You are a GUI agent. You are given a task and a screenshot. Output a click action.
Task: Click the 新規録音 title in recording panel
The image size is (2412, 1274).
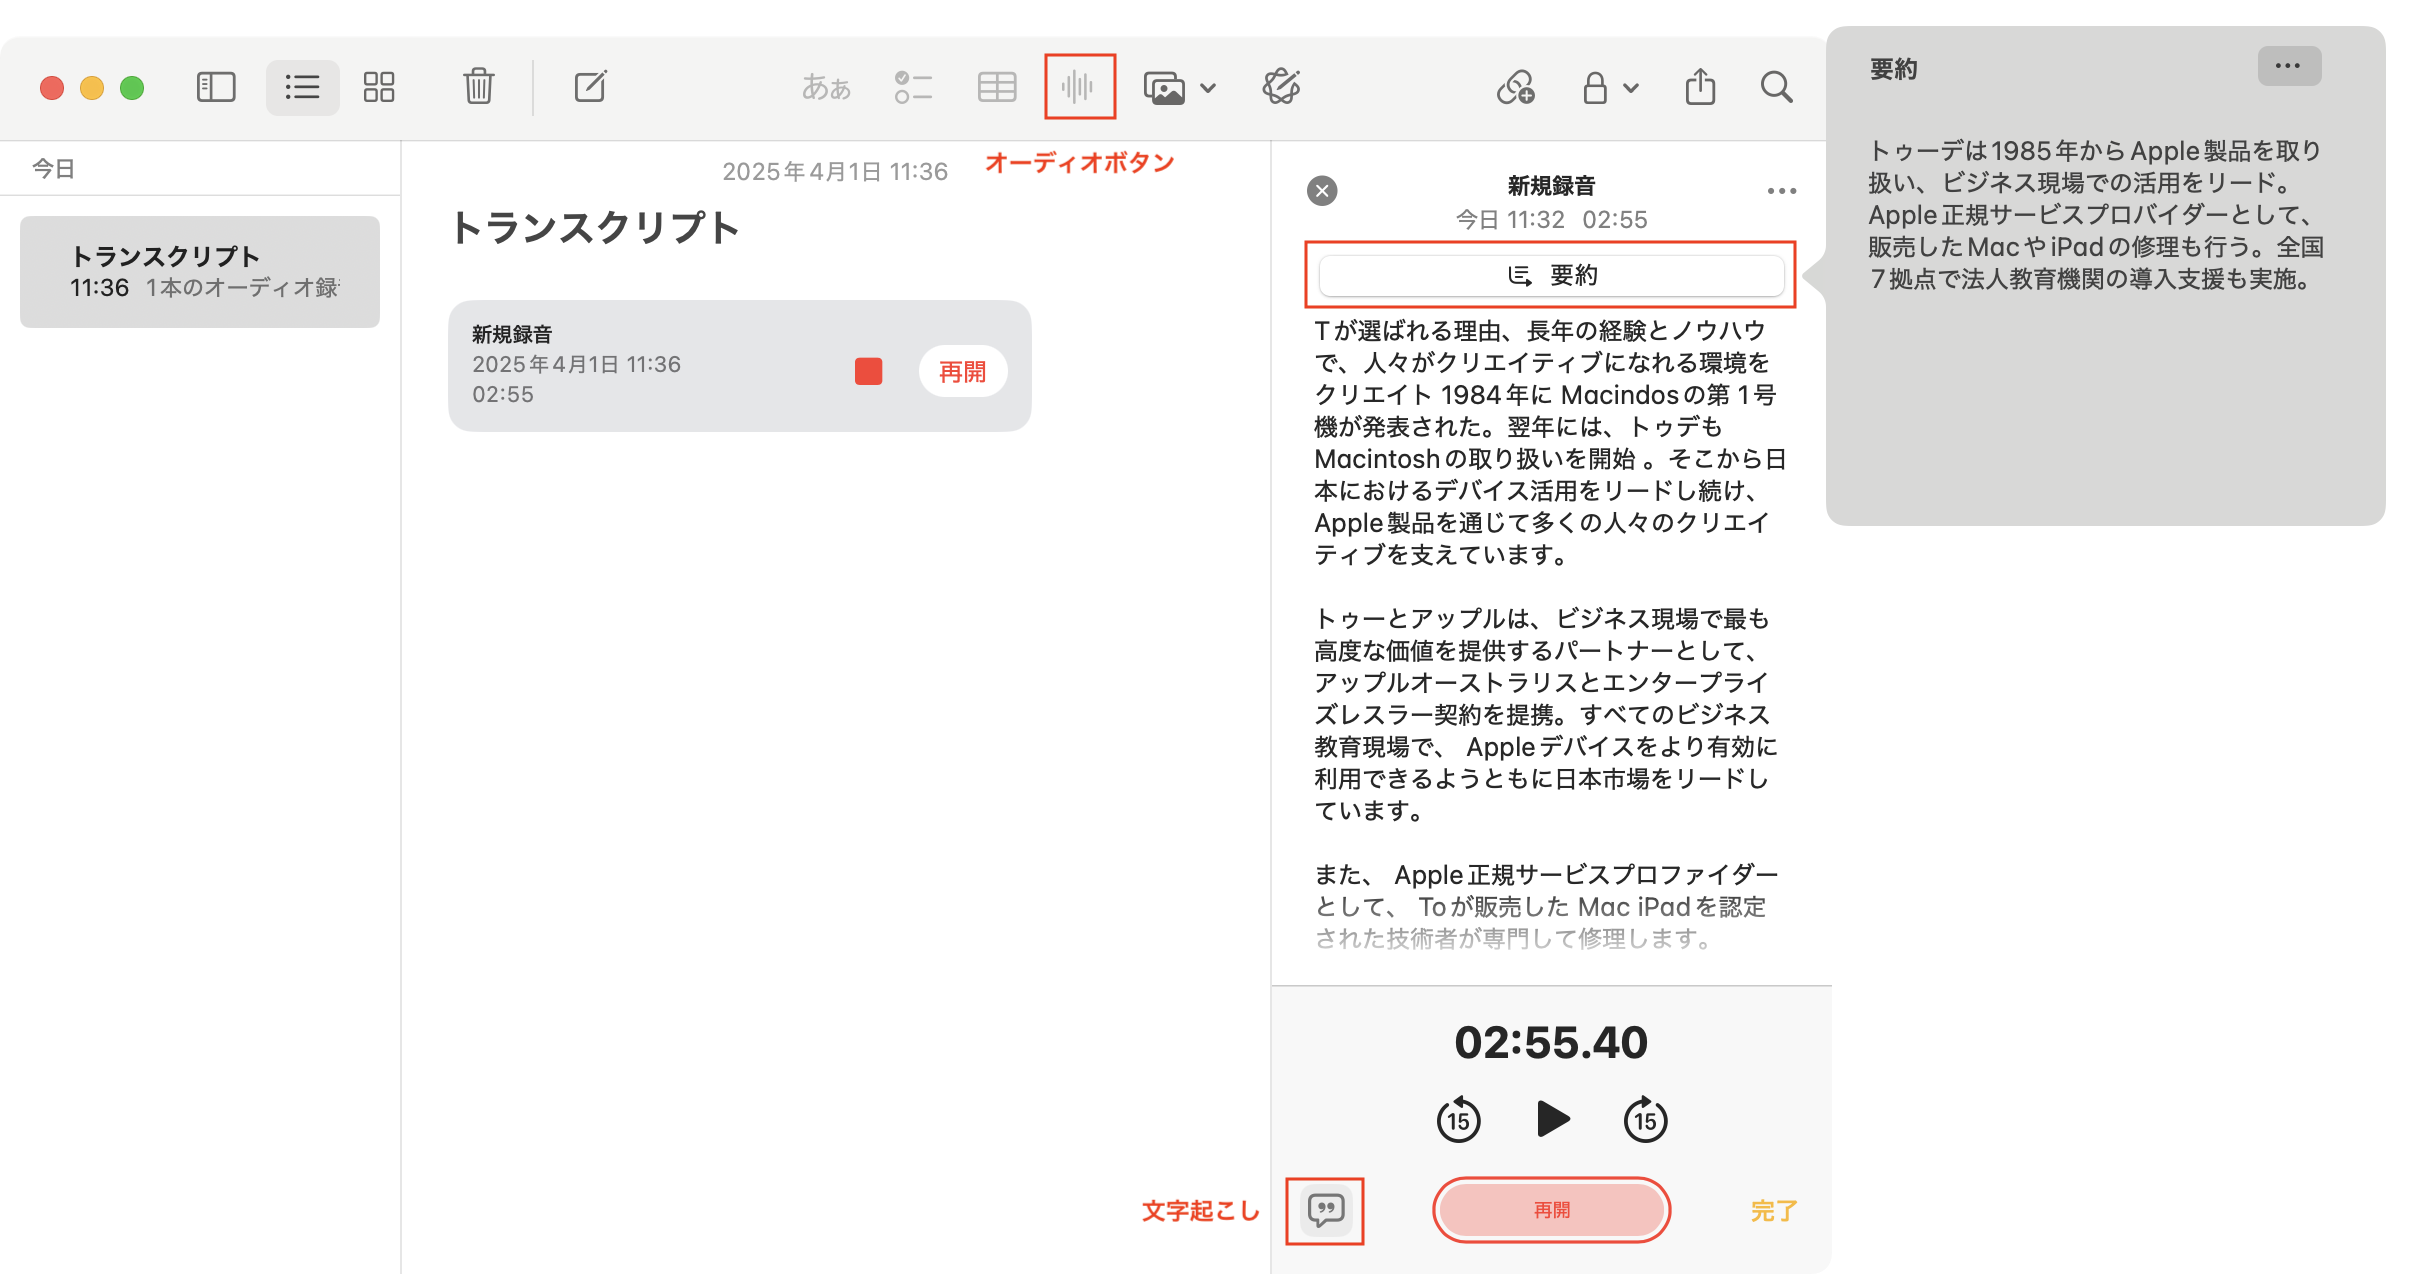pos(1551,186)
